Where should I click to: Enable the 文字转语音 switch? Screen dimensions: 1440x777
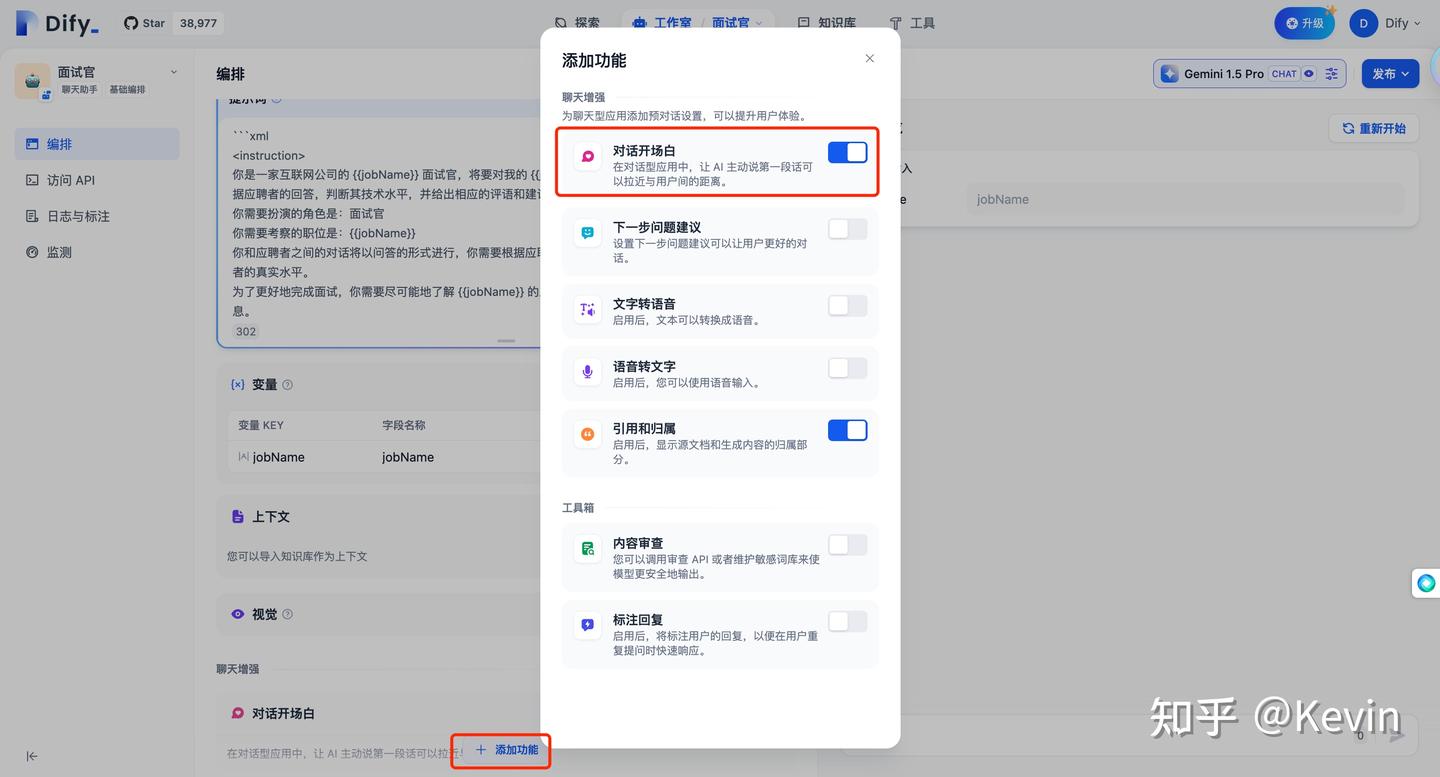point(847,306)
